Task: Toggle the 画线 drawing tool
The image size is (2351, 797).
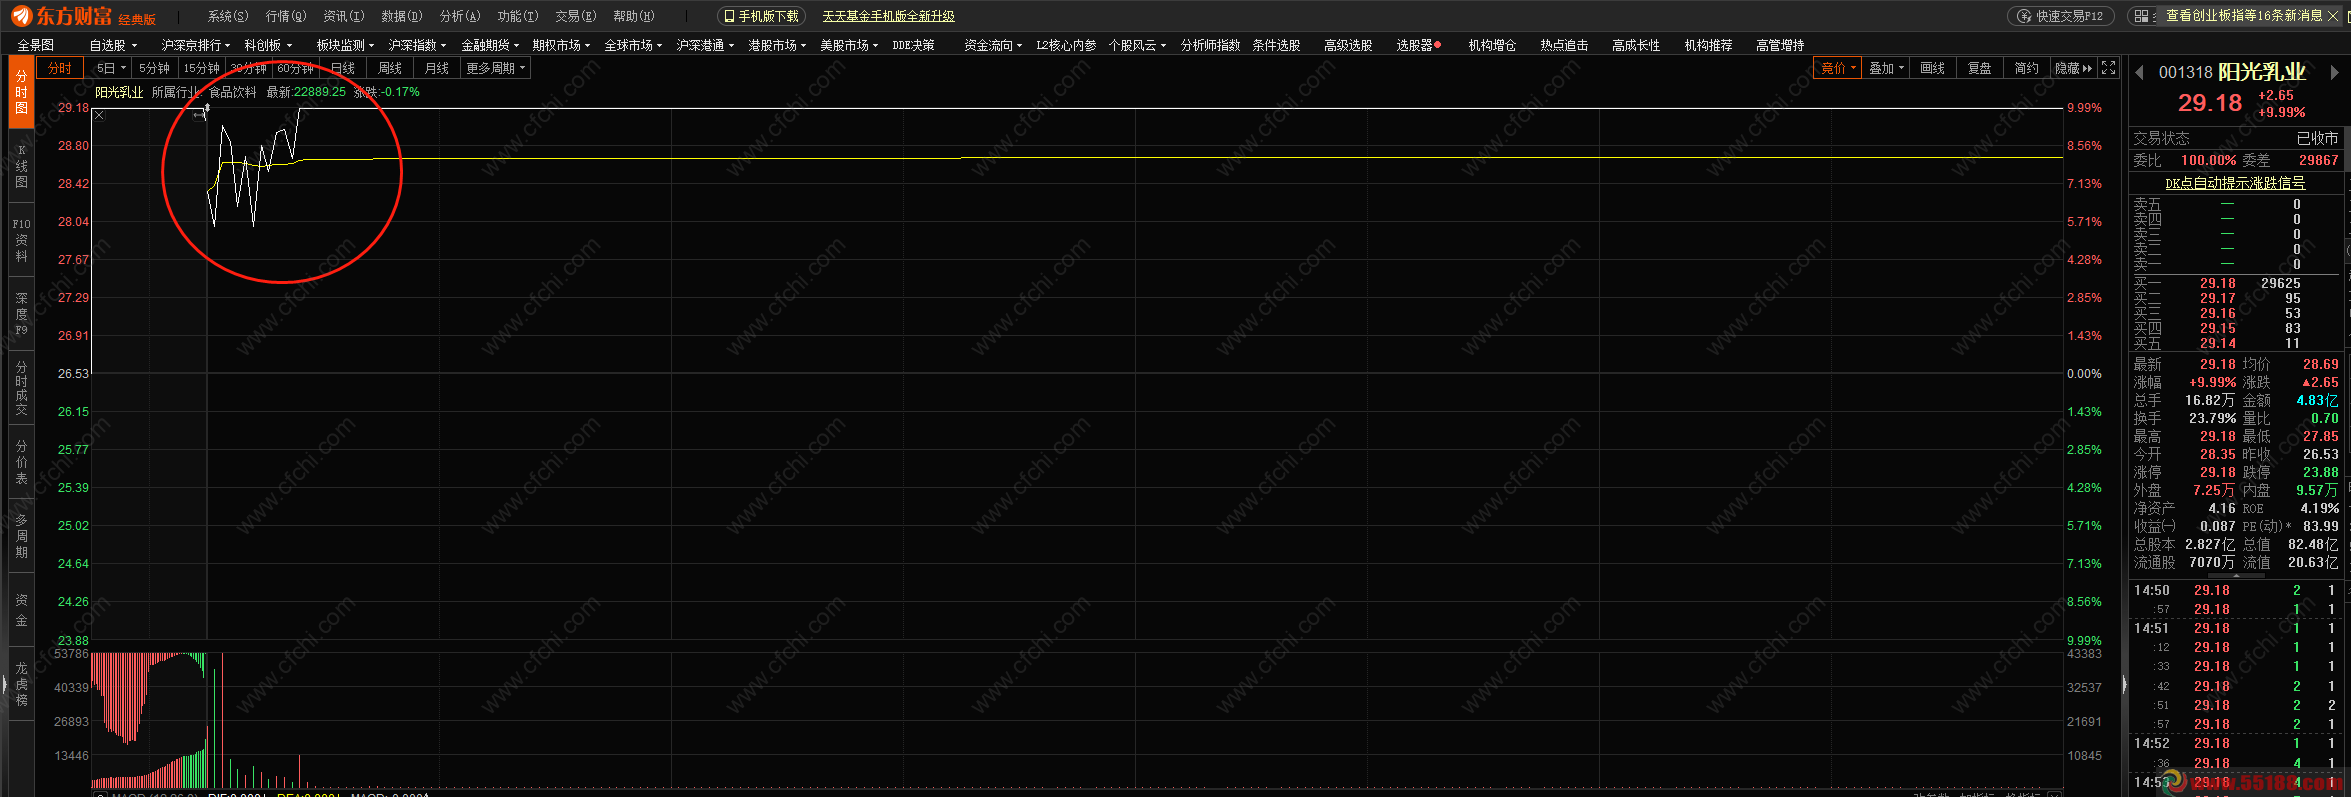Action: click(1933, 68)
